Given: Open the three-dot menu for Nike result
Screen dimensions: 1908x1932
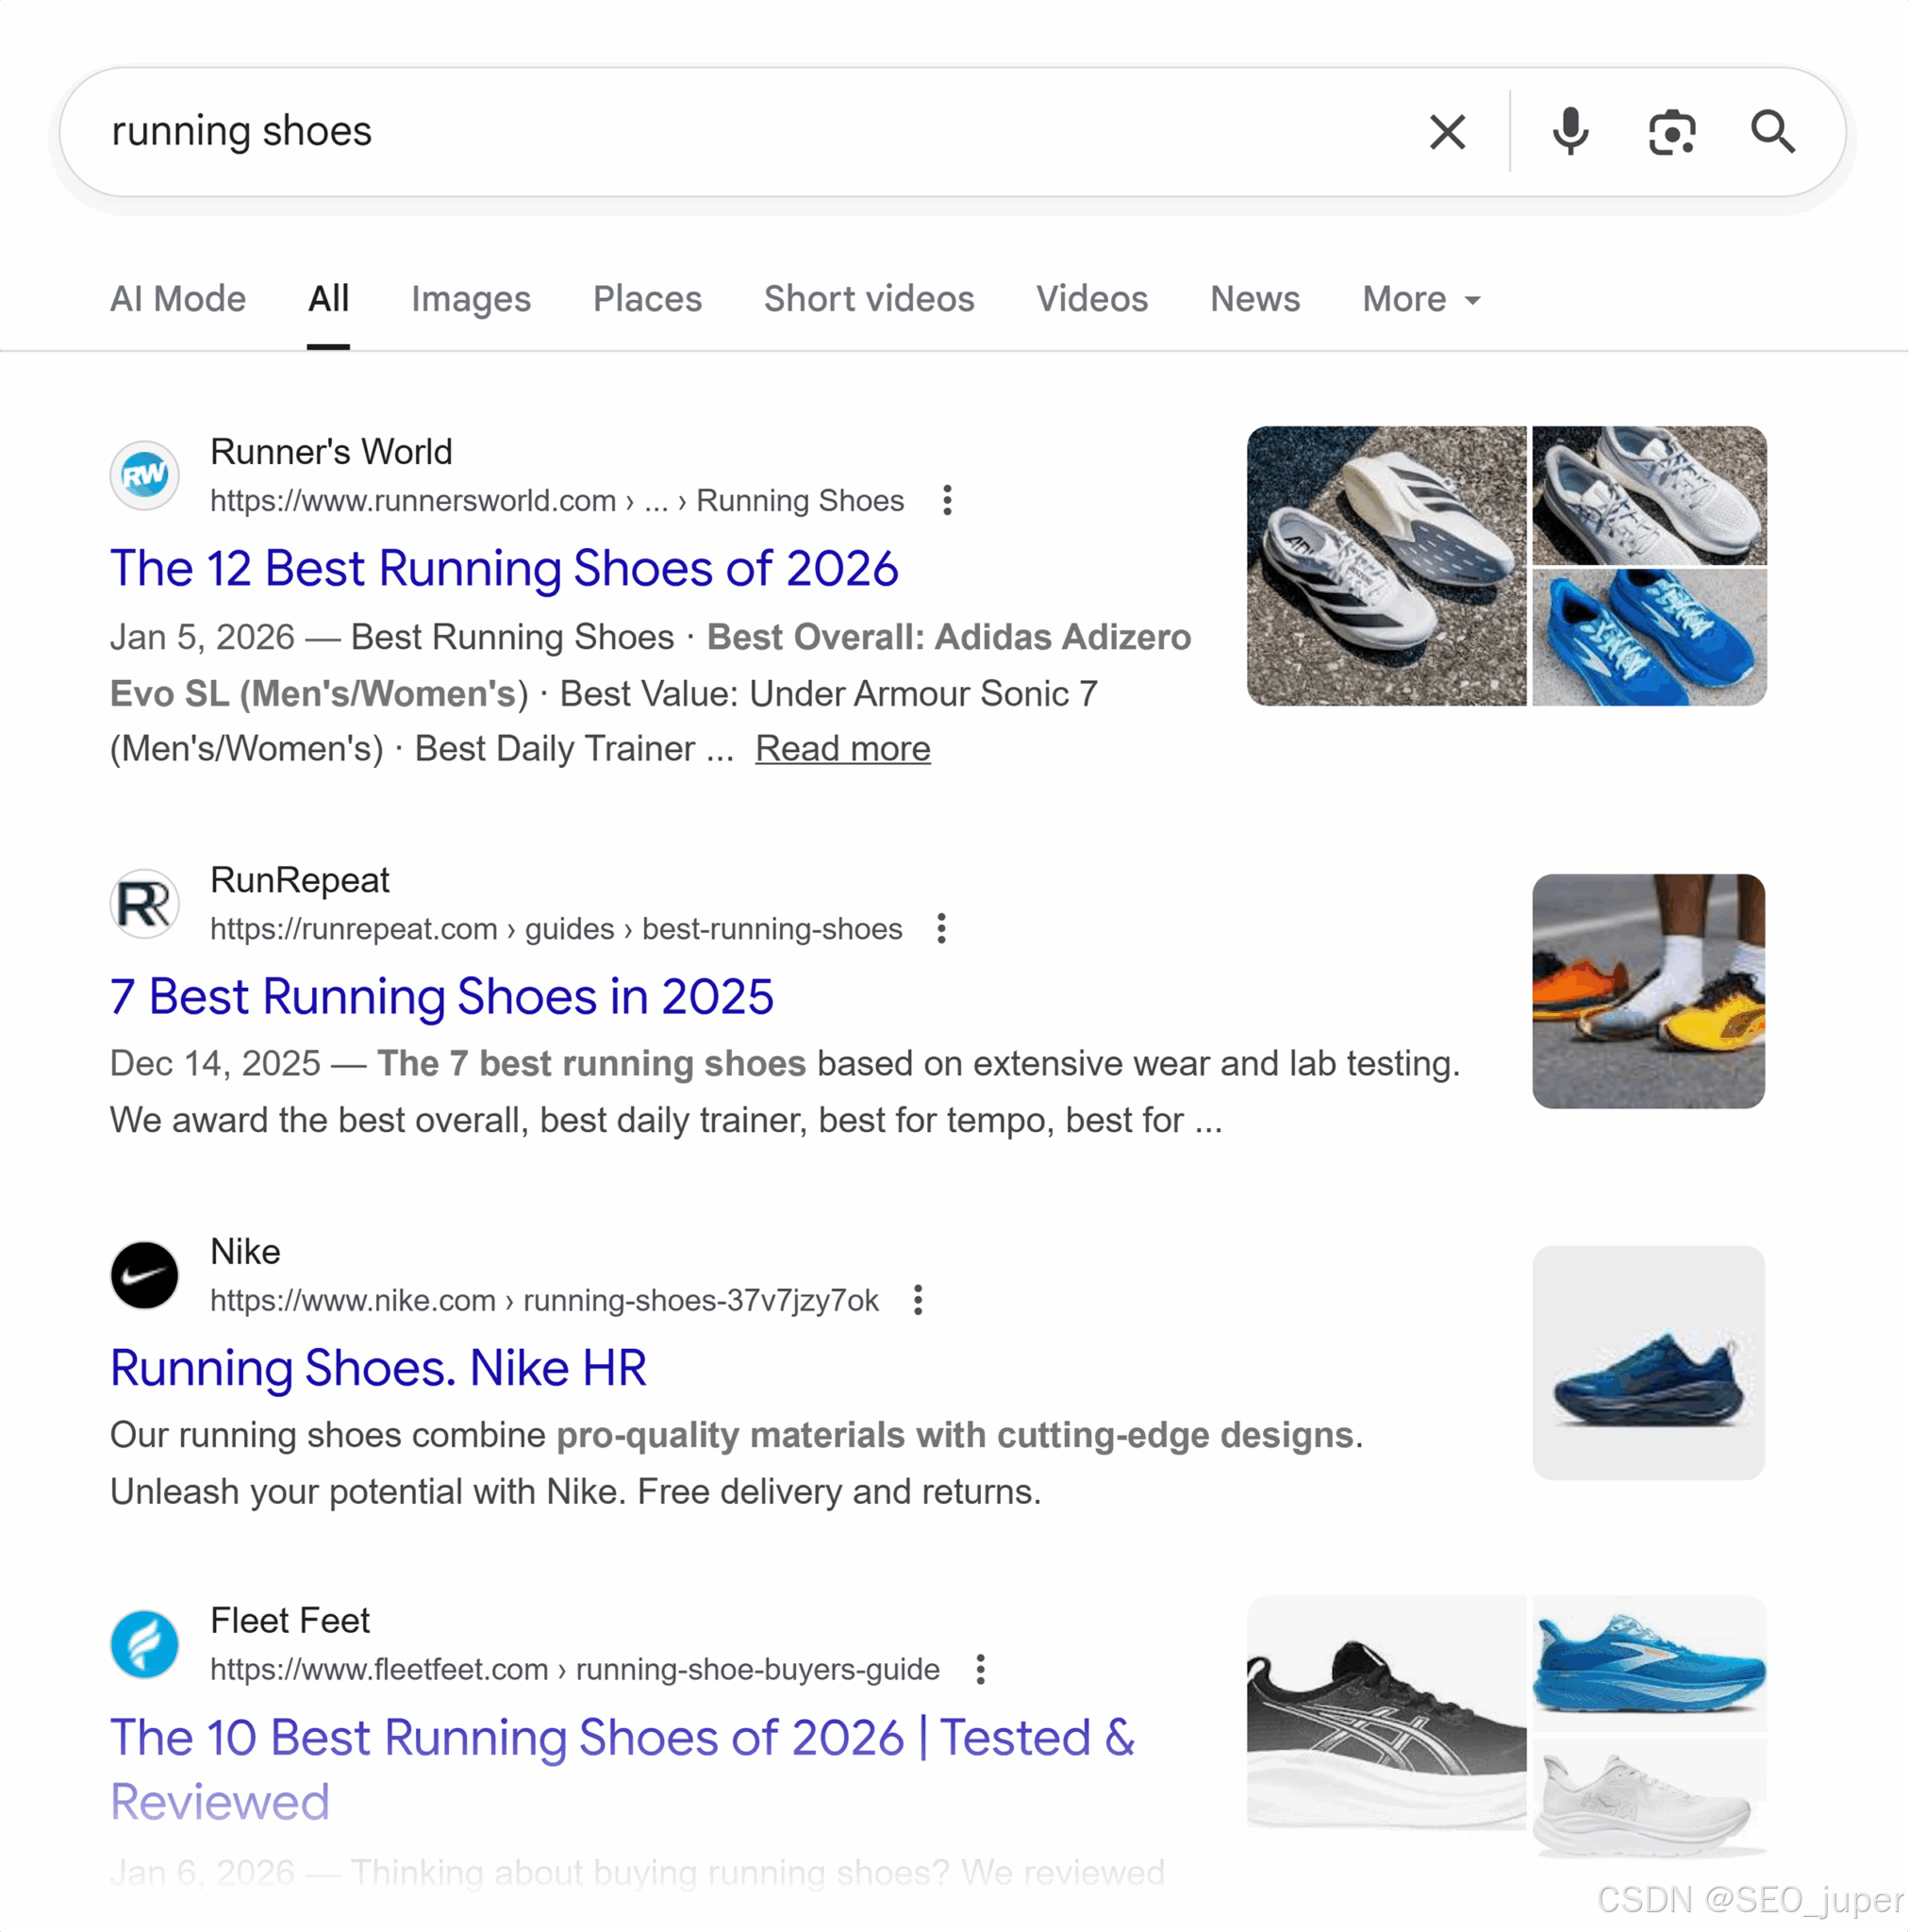Looking at the screenshot, I should pos(918,1300).
